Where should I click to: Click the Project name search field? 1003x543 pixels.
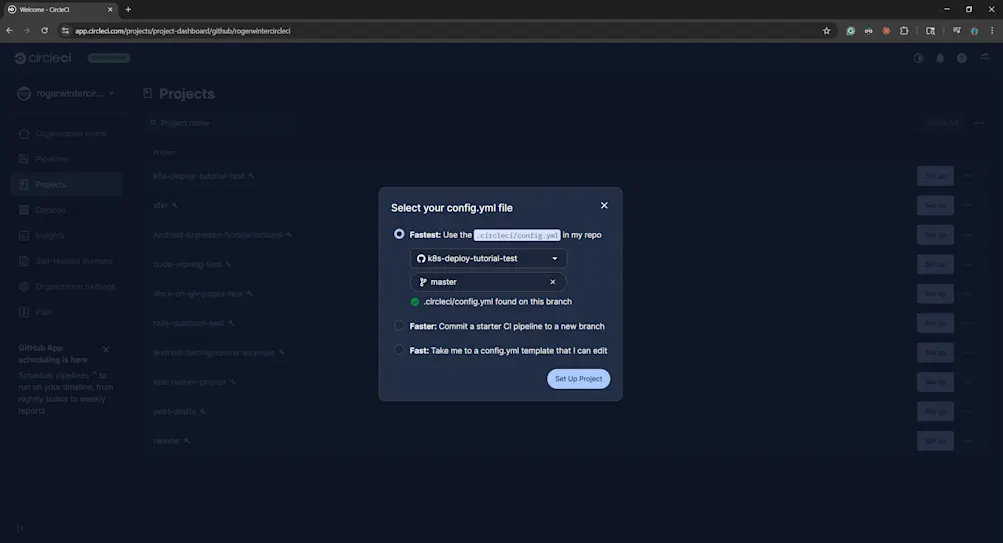[x=224, y=123]
